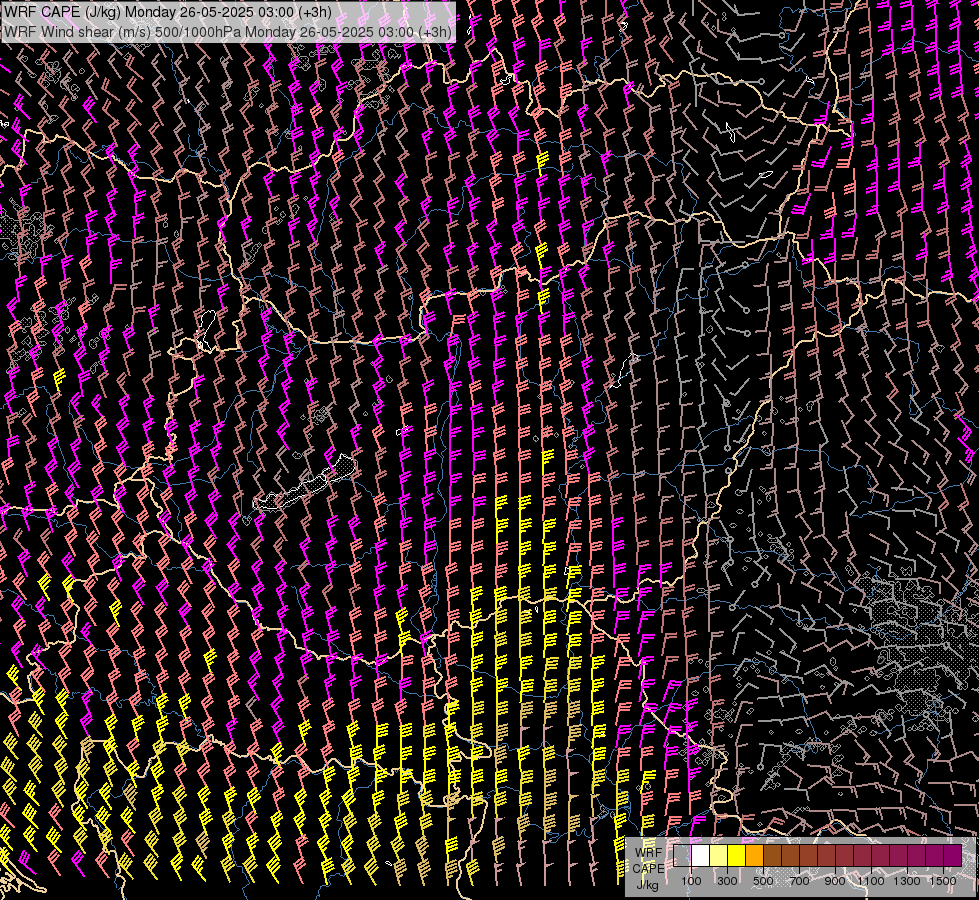The width and height of the screenshot is (979, 900).
Task: Click the CAPE label in the legend
Action: pos(648,869)
